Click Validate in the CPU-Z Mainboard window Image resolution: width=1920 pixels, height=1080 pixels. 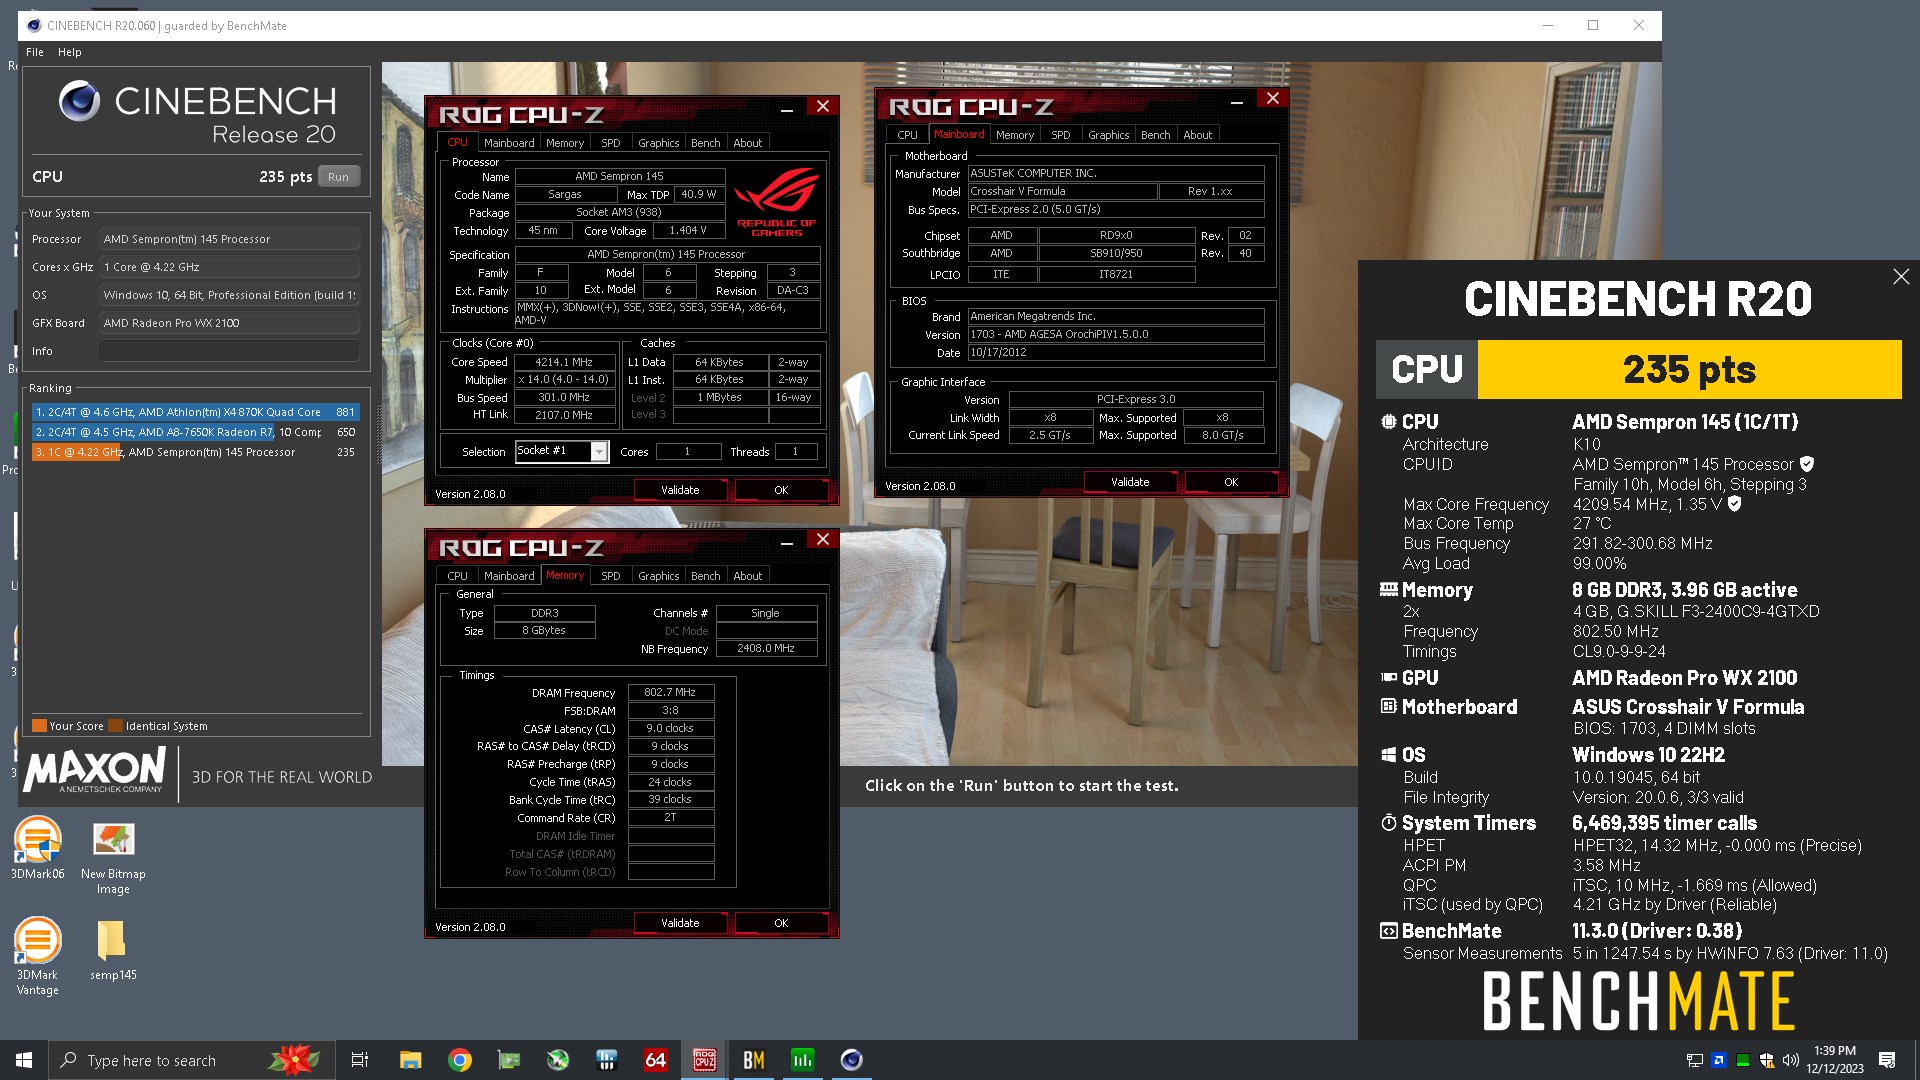tap(1130, 482)
